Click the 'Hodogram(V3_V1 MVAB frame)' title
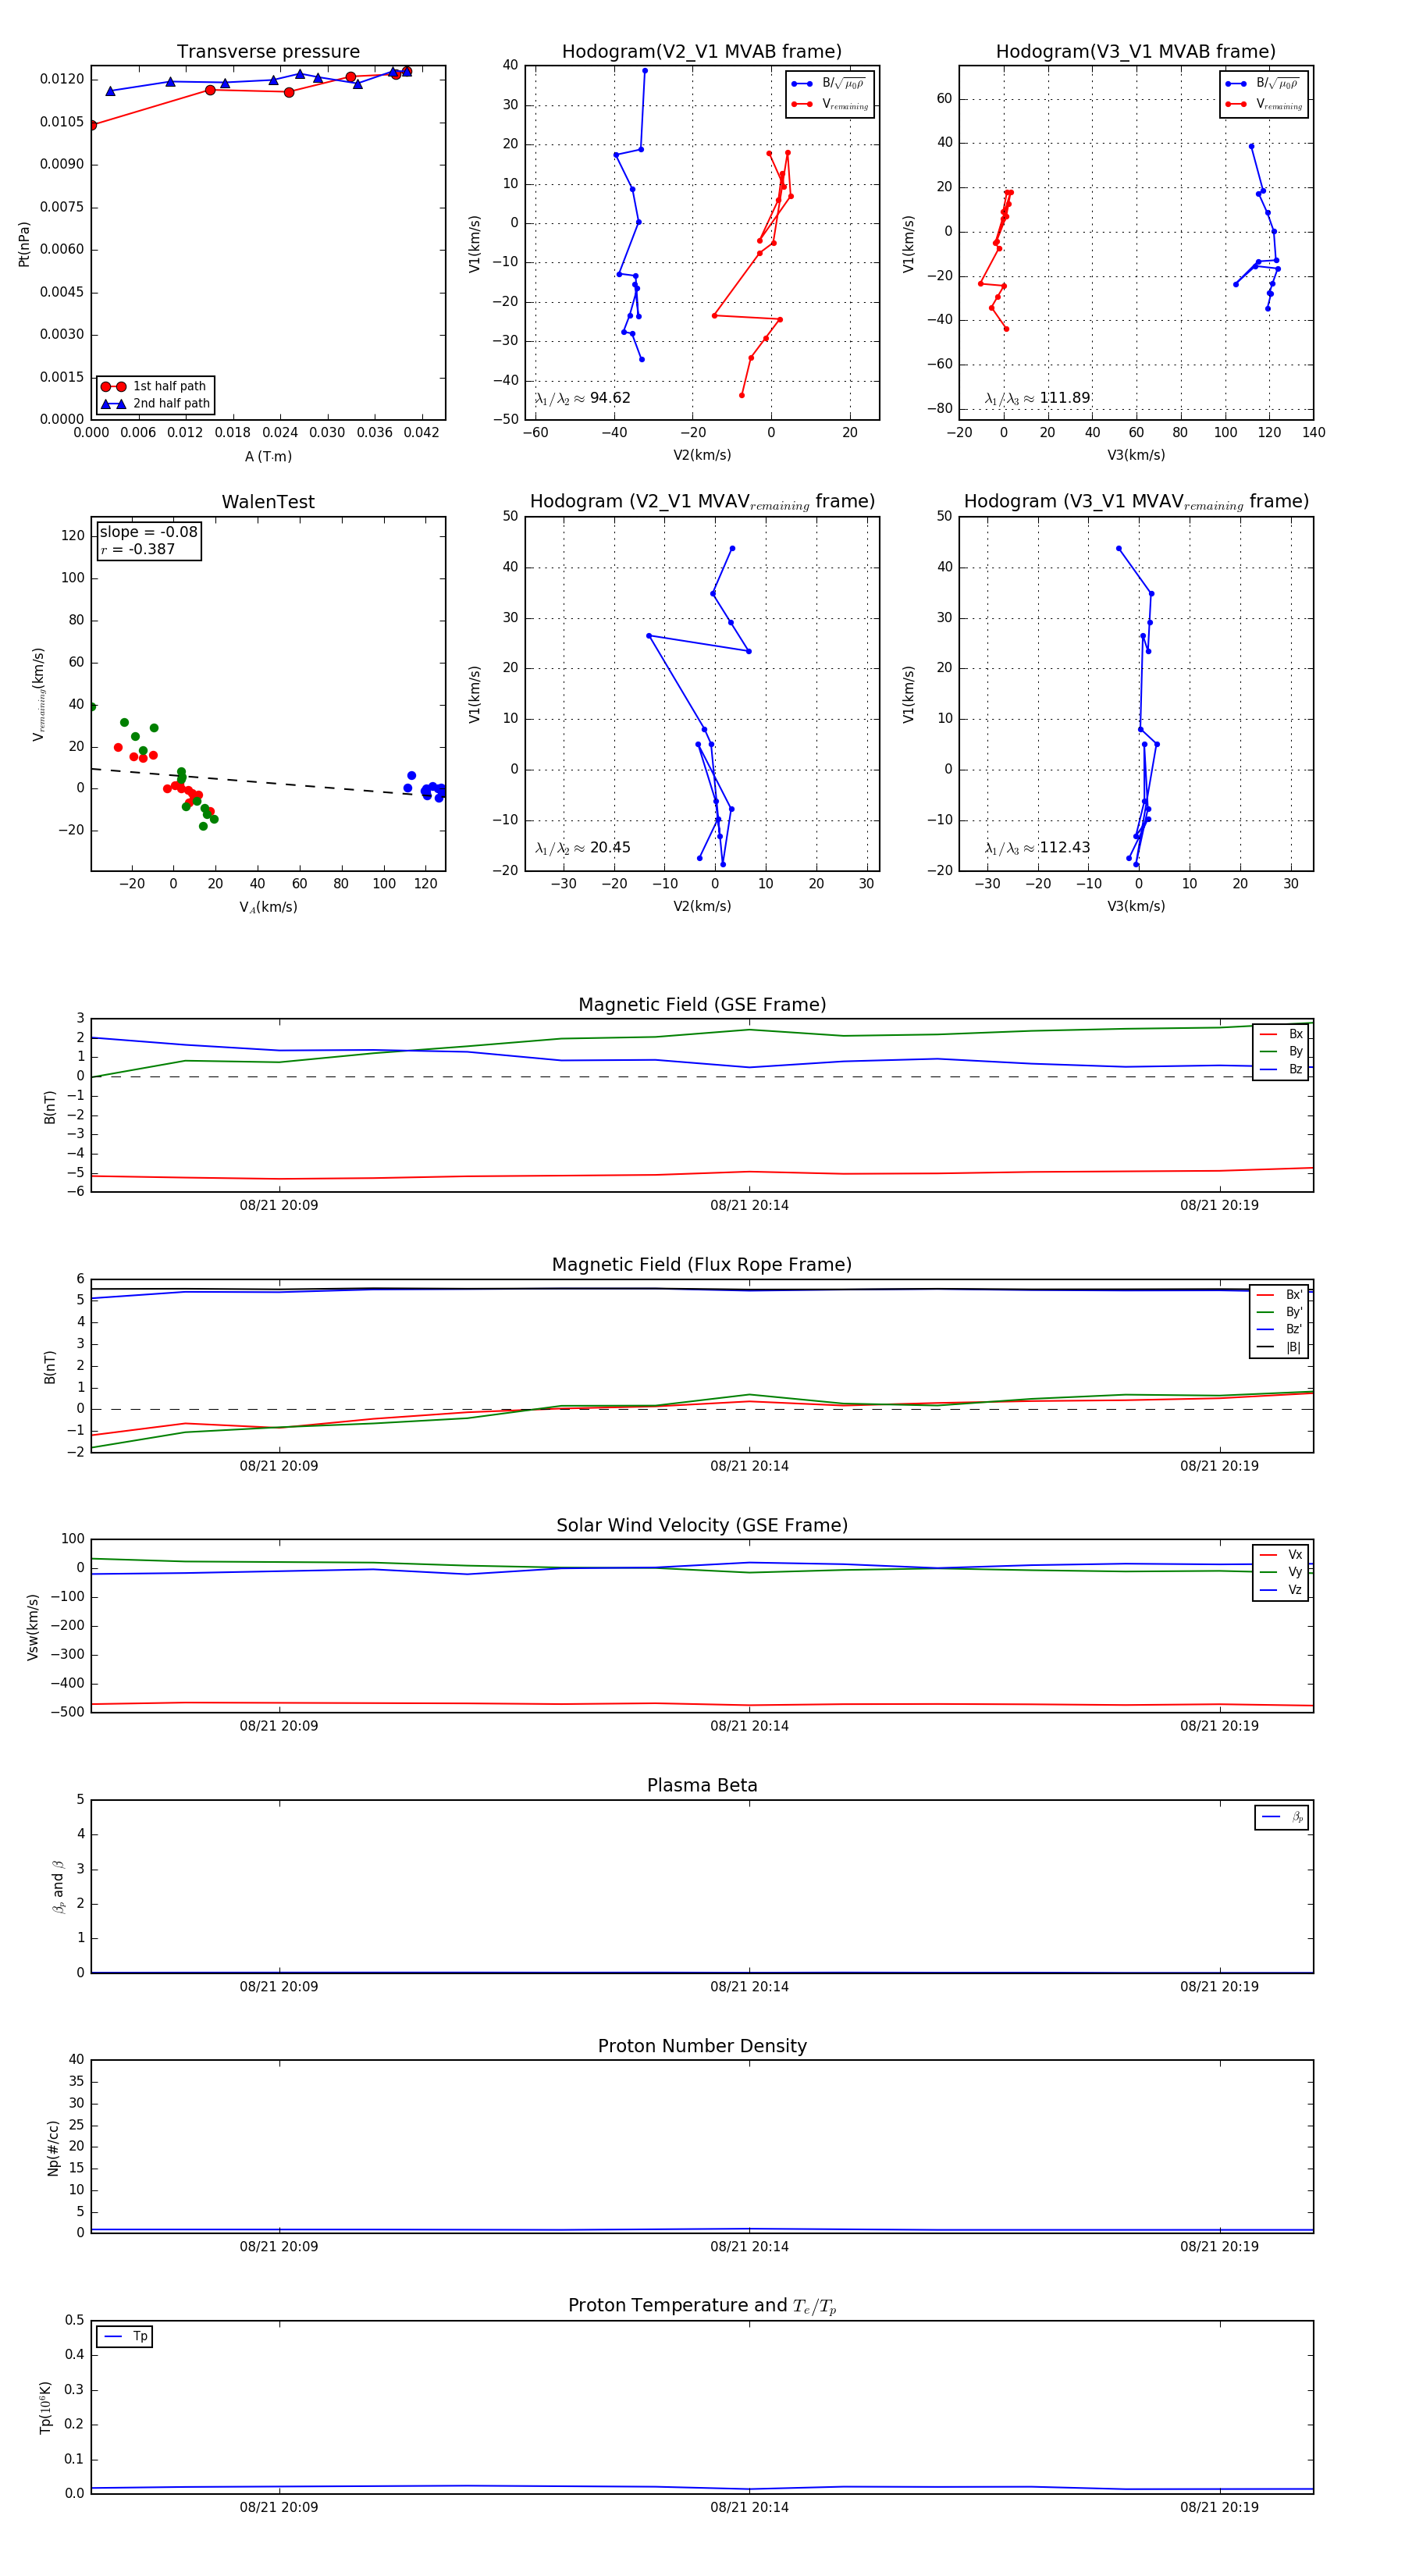Screen dimensions: 1405x2576 tap(1136, 52)
